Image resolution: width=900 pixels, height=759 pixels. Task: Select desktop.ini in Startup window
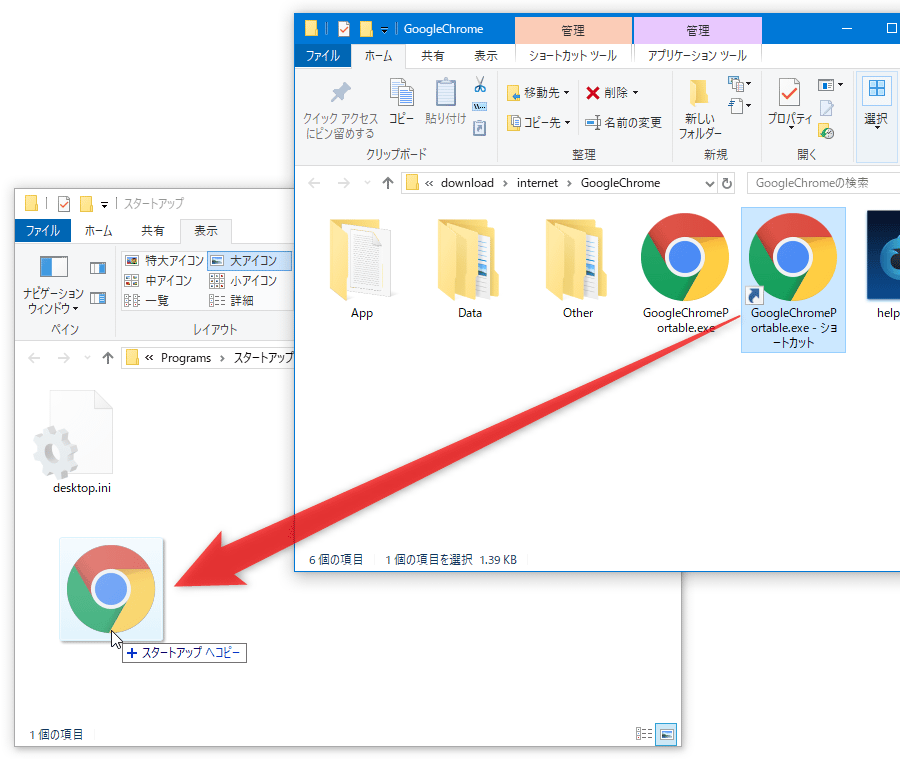tap(82, 442)
